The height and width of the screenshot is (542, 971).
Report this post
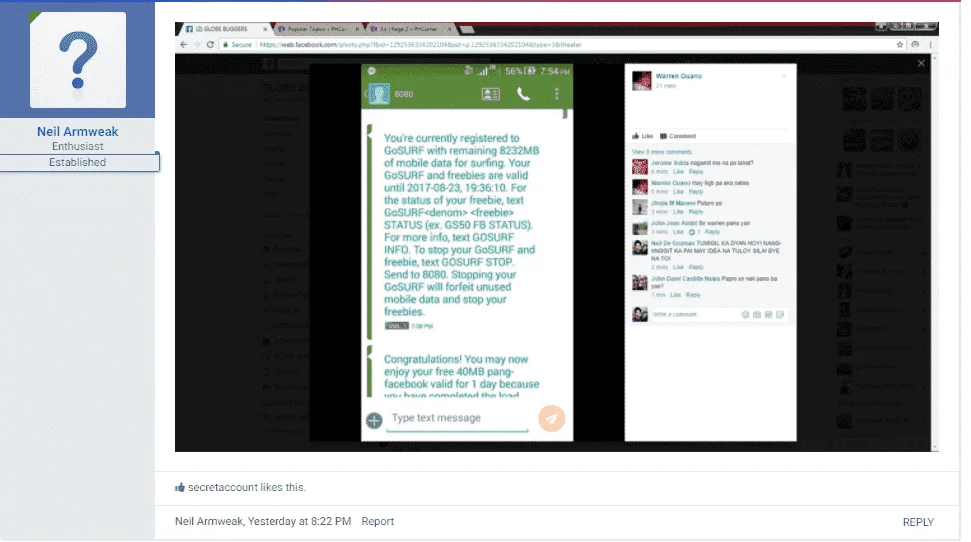(378, 522)
